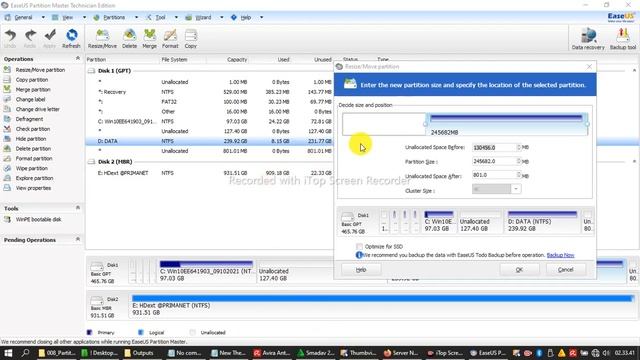The width and height of the screenshot is (640, 360).
Task: Collapse the Pending Operations panel
Action: point(78,240)
